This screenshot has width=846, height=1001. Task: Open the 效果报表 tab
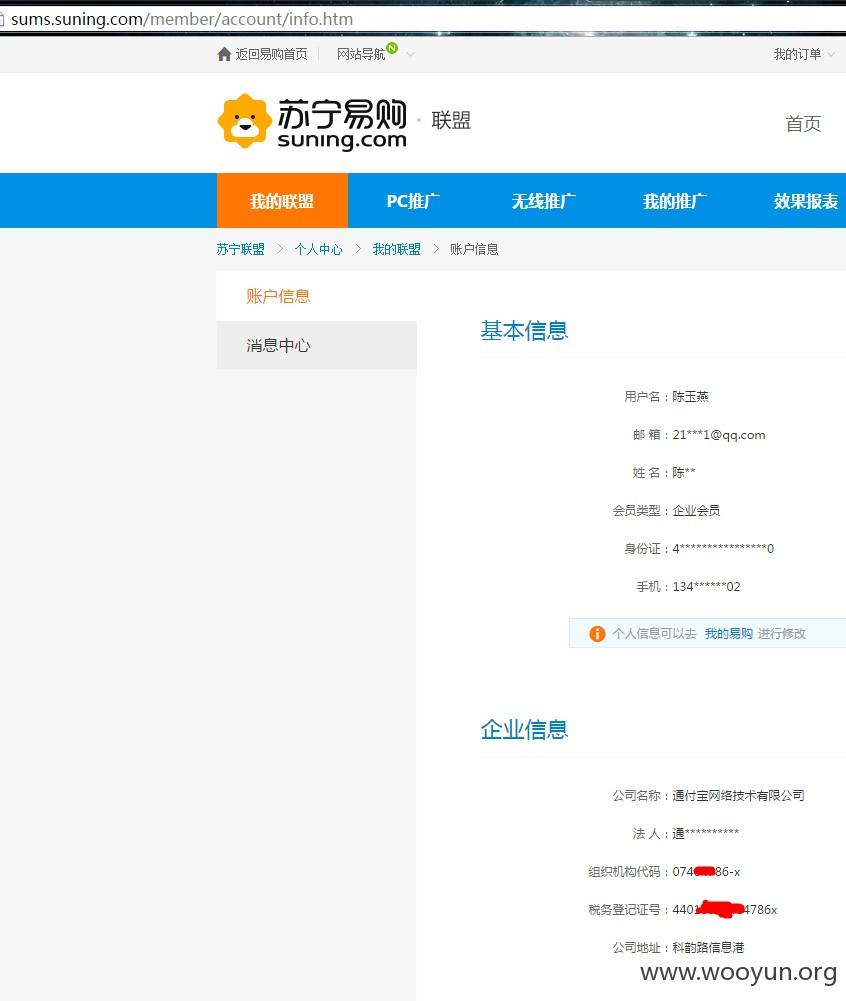(x=805, y=200)
